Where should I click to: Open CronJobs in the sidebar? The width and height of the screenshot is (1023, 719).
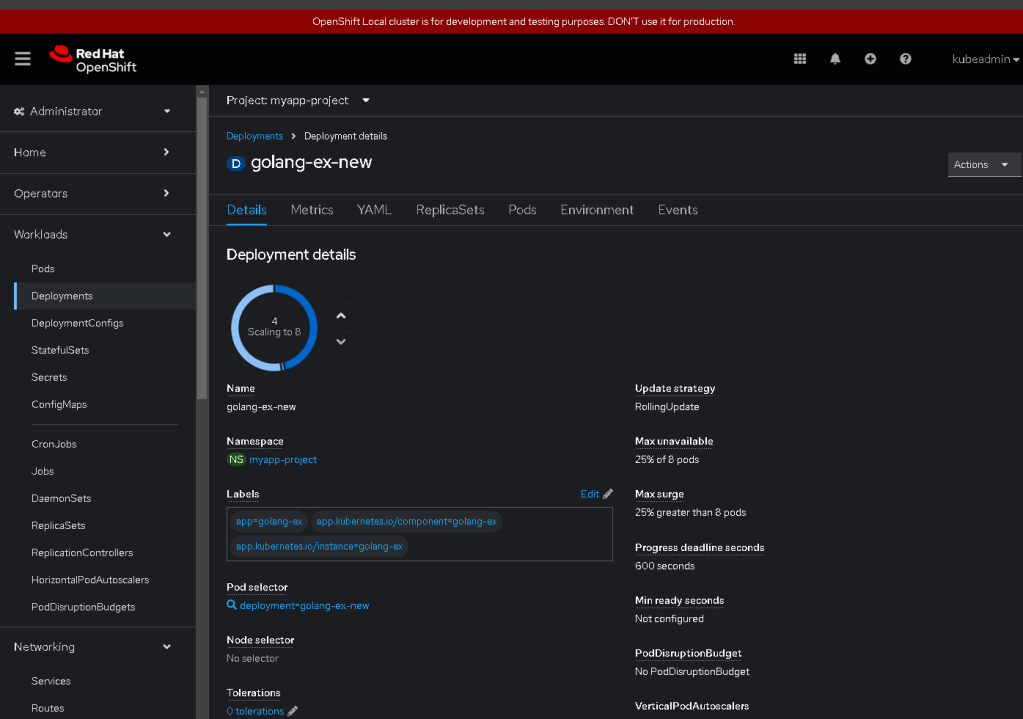[x=53, y=444]
